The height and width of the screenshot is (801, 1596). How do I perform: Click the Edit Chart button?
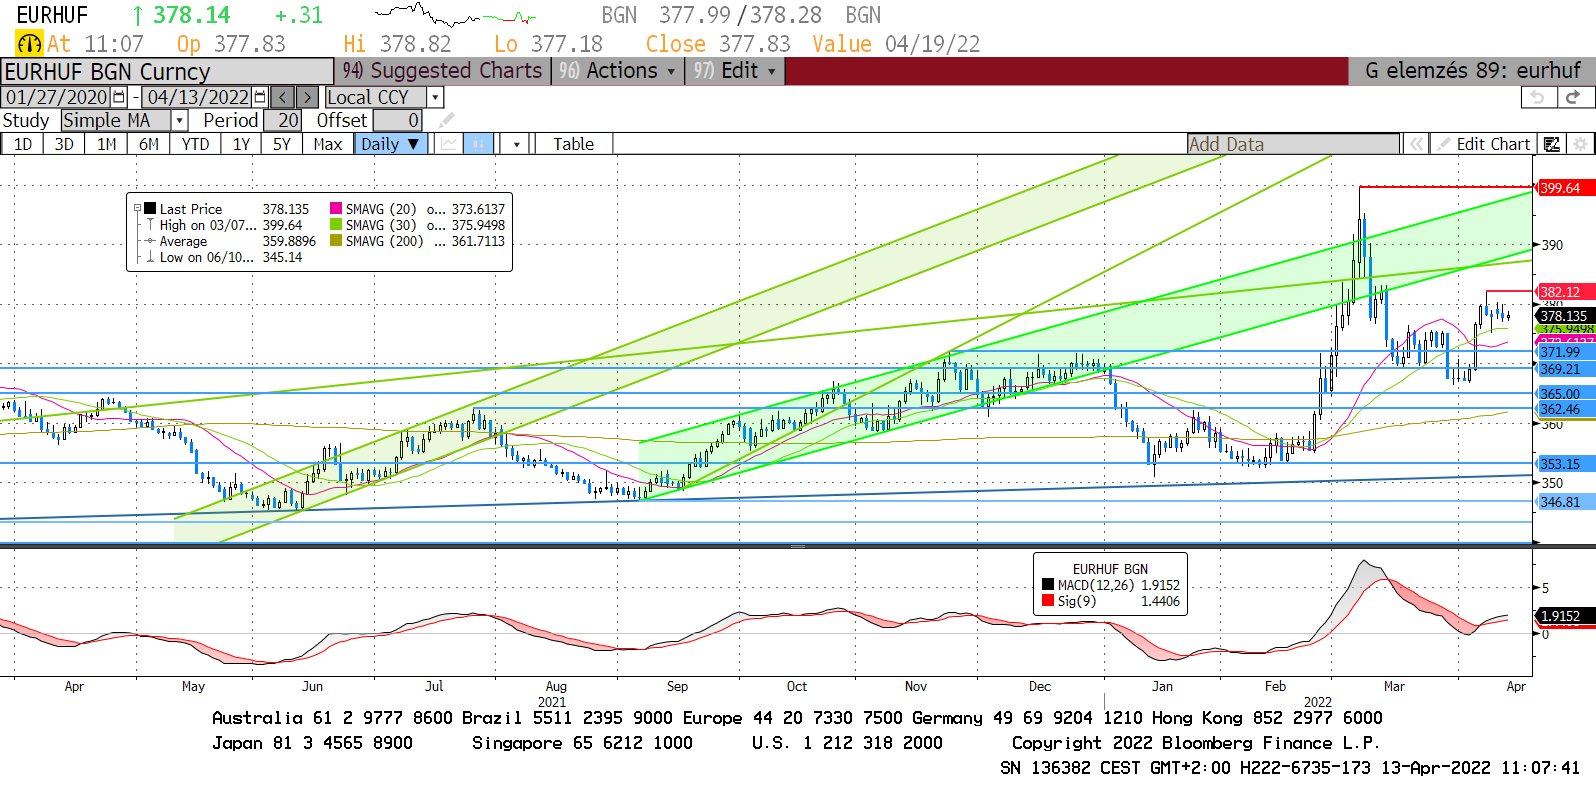pyautogui.click(x=1483, y=144)
